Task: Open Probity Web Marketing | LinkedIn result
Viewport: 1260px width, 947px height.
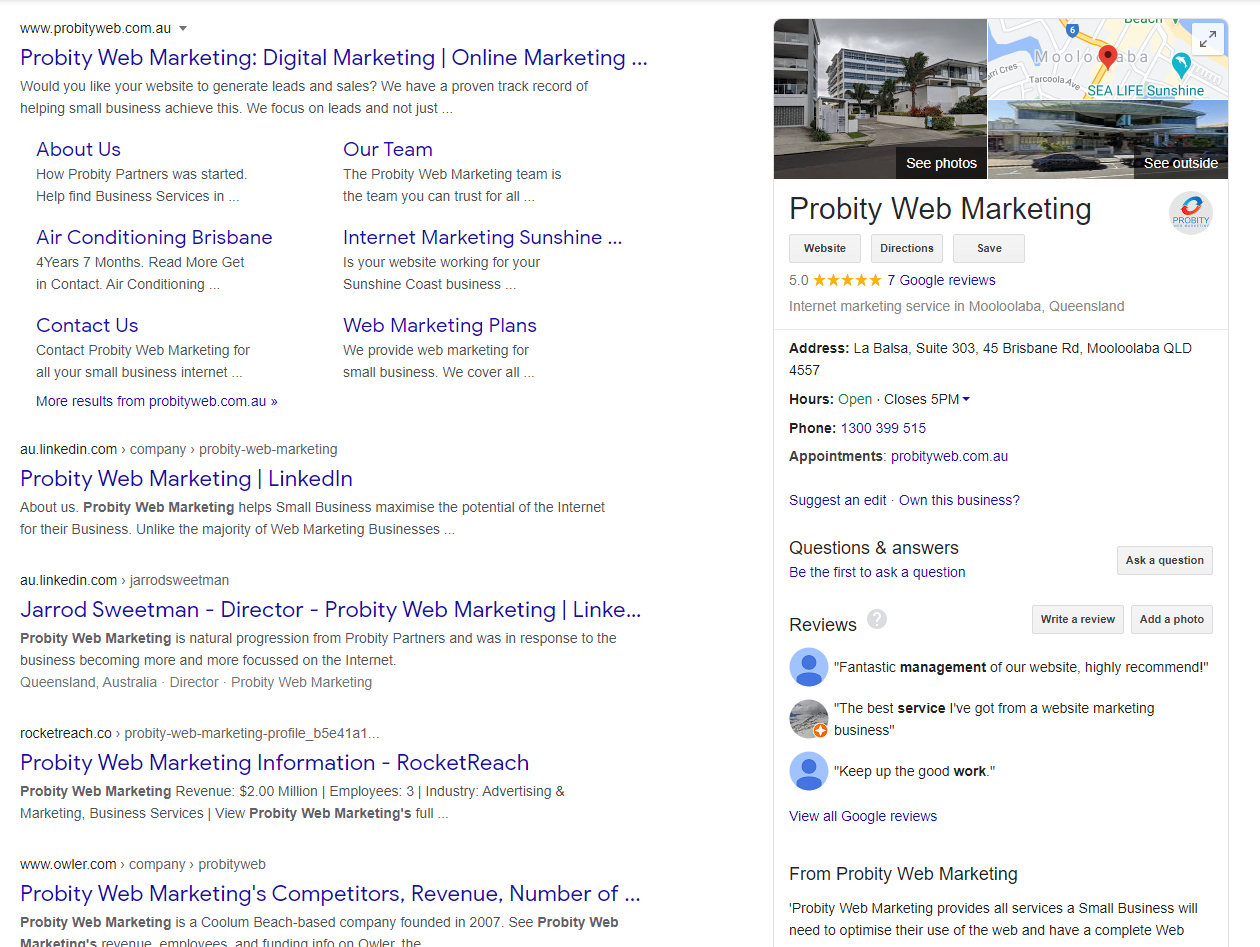Action: click(x=186, y=479)
